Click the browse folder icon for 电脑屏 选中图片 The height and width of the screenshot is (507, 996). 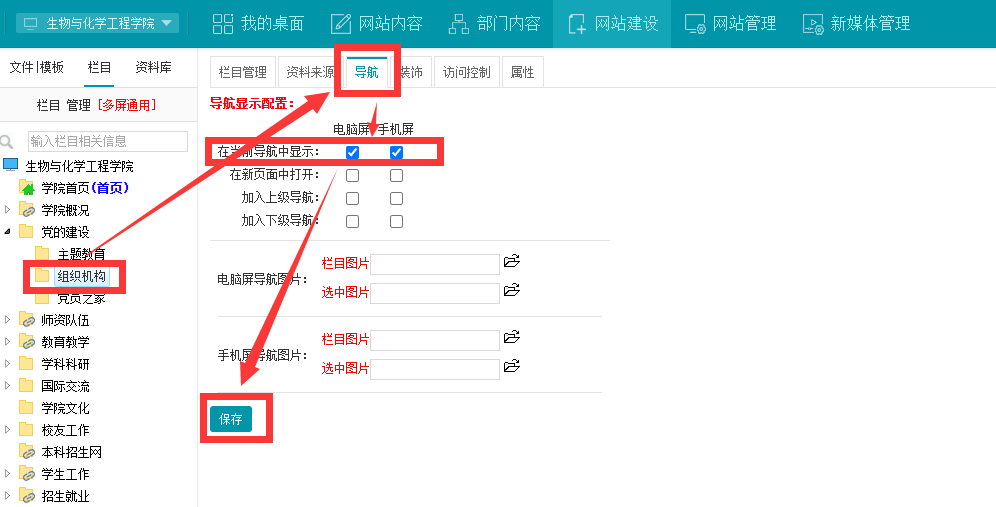click(512, 291)
